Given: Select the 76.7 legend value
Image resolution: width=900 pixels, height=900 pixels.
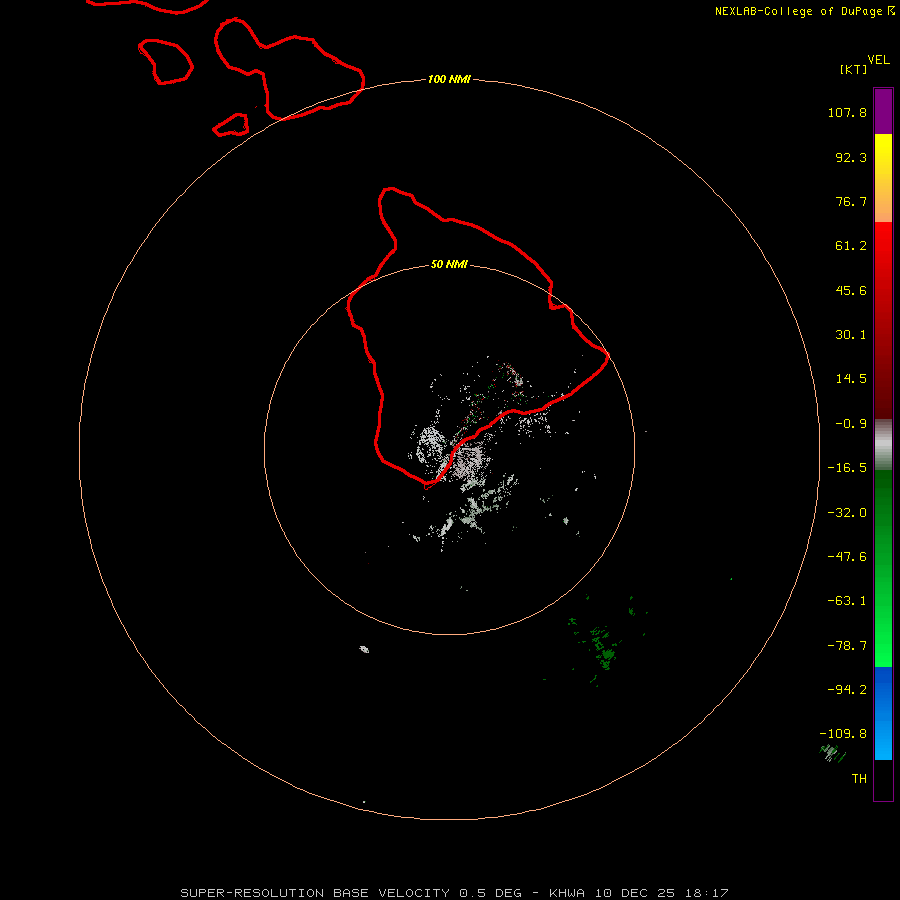Looking at the screenshot, I should (x=851, y=201).
